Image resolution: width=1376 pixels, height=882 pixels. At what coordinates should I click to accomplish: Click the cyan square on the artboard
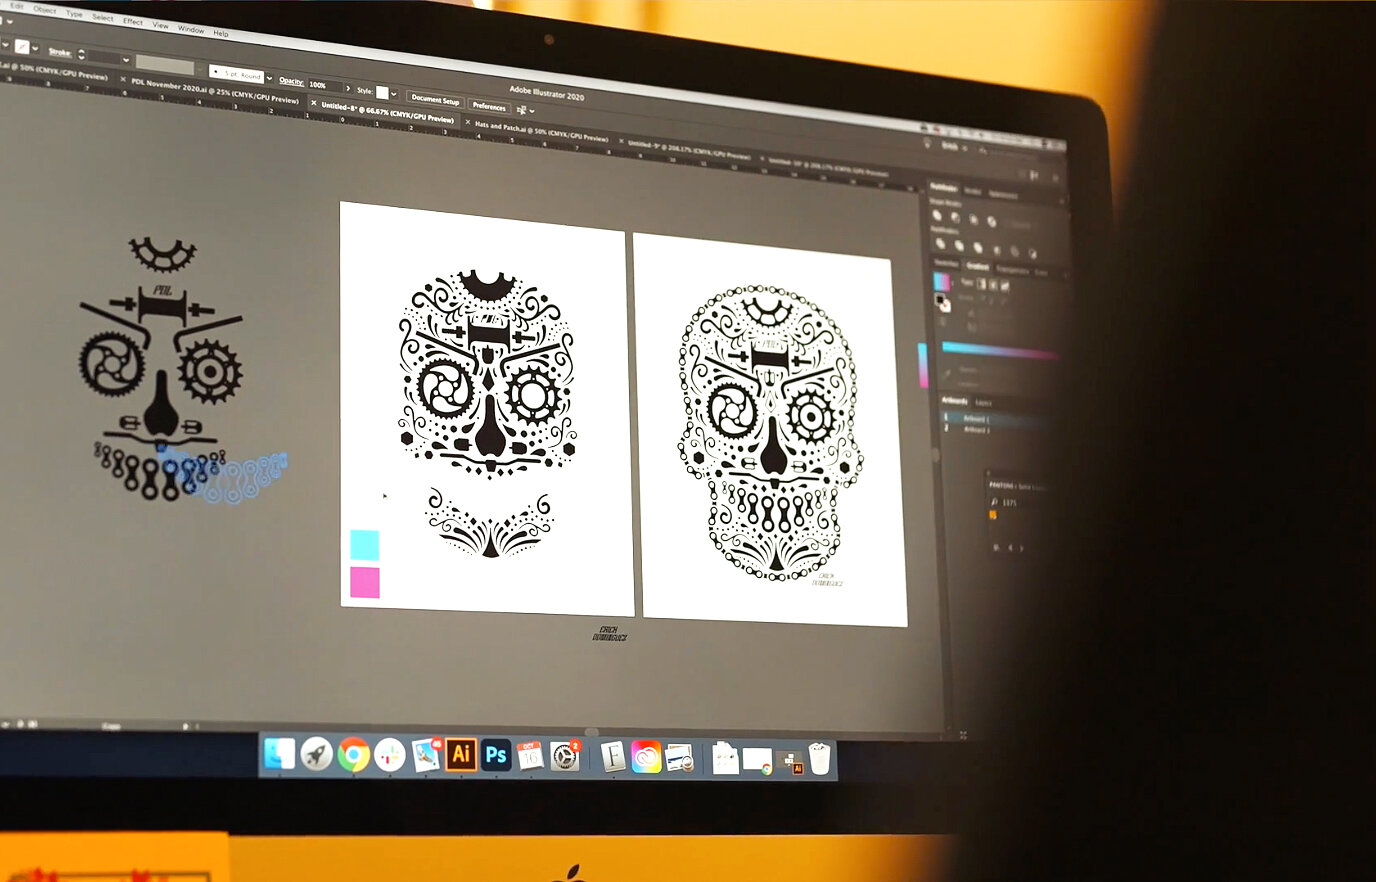click(x=364, y=545)
